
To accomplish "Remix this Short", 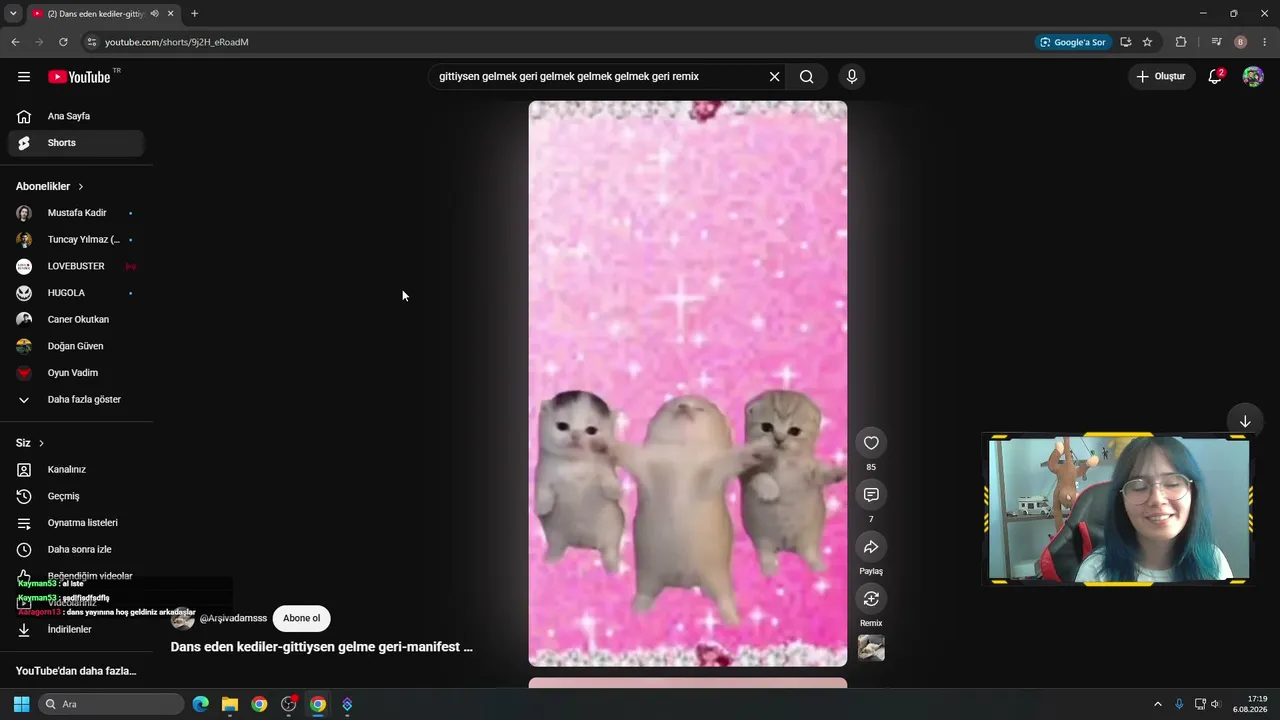I will 871,599.
